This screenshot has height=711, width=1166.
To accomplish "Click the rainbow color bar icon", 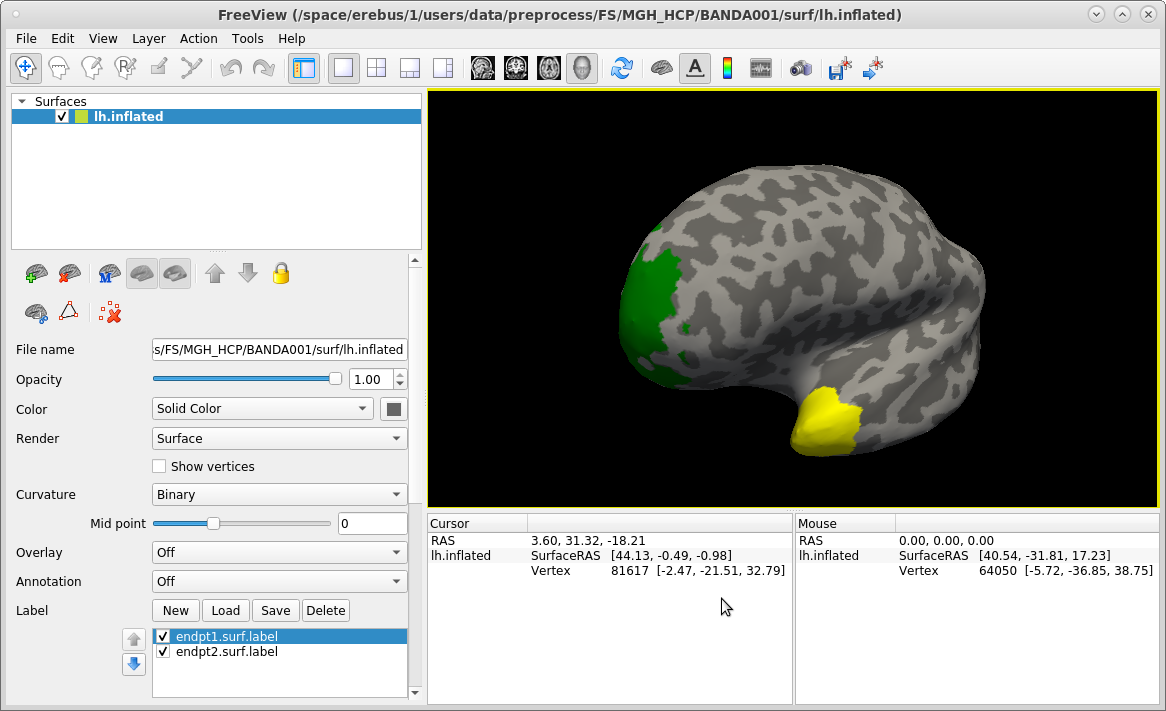I will click(727, 68).
